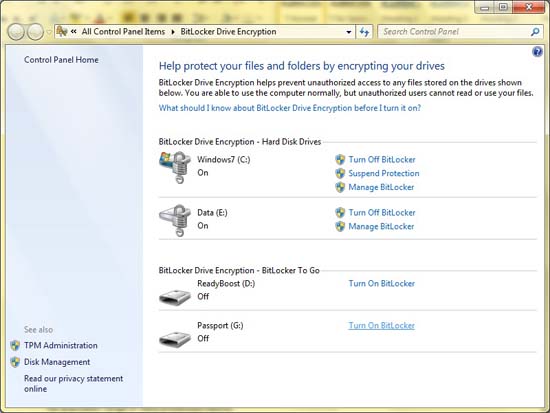The width and height of the screenshot is (550, 413).
Task: Click the magnifier search icon
Action: (535, 32)
